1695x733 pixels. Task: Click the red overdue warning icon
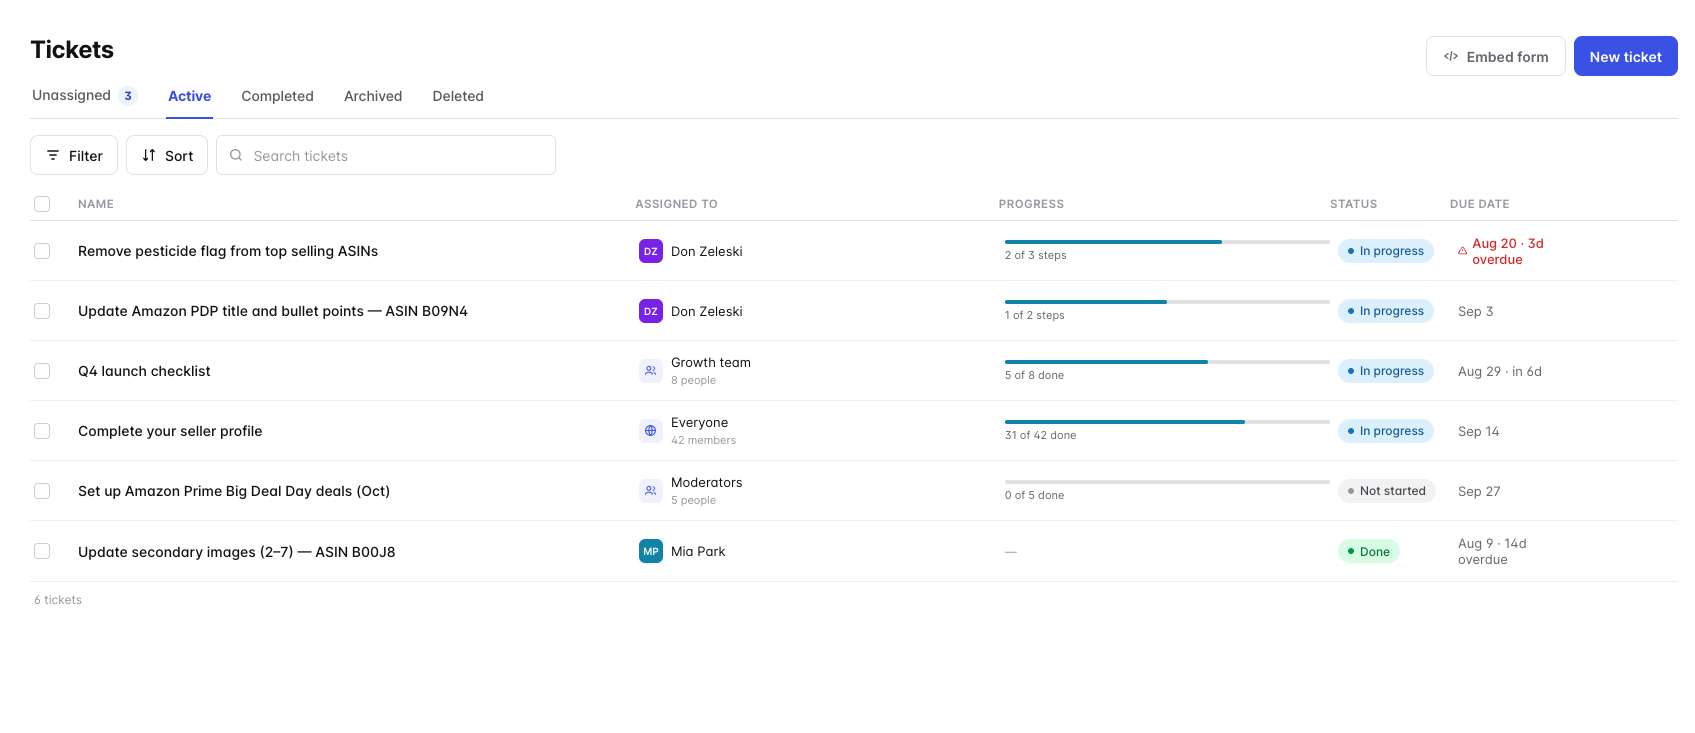point(1463,251)
